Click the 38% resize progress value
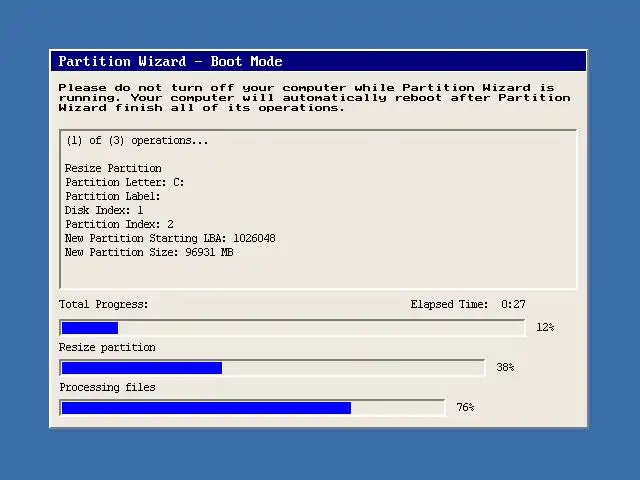The width and height of the screenshot is (640, 480). pos(505,367)
